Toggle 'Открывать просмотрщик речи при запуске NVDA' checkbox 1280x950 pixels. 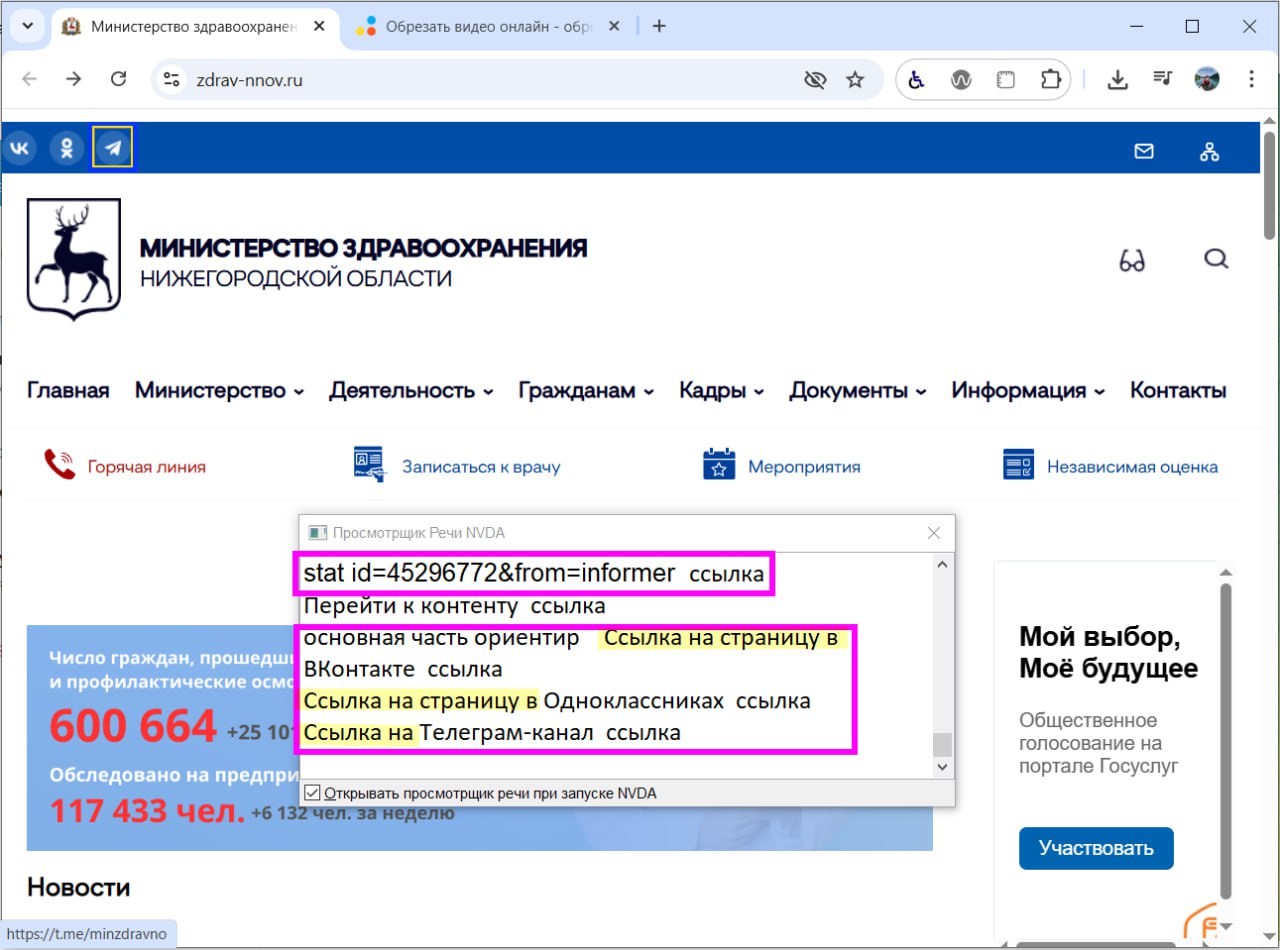click(x=312, y=793)
